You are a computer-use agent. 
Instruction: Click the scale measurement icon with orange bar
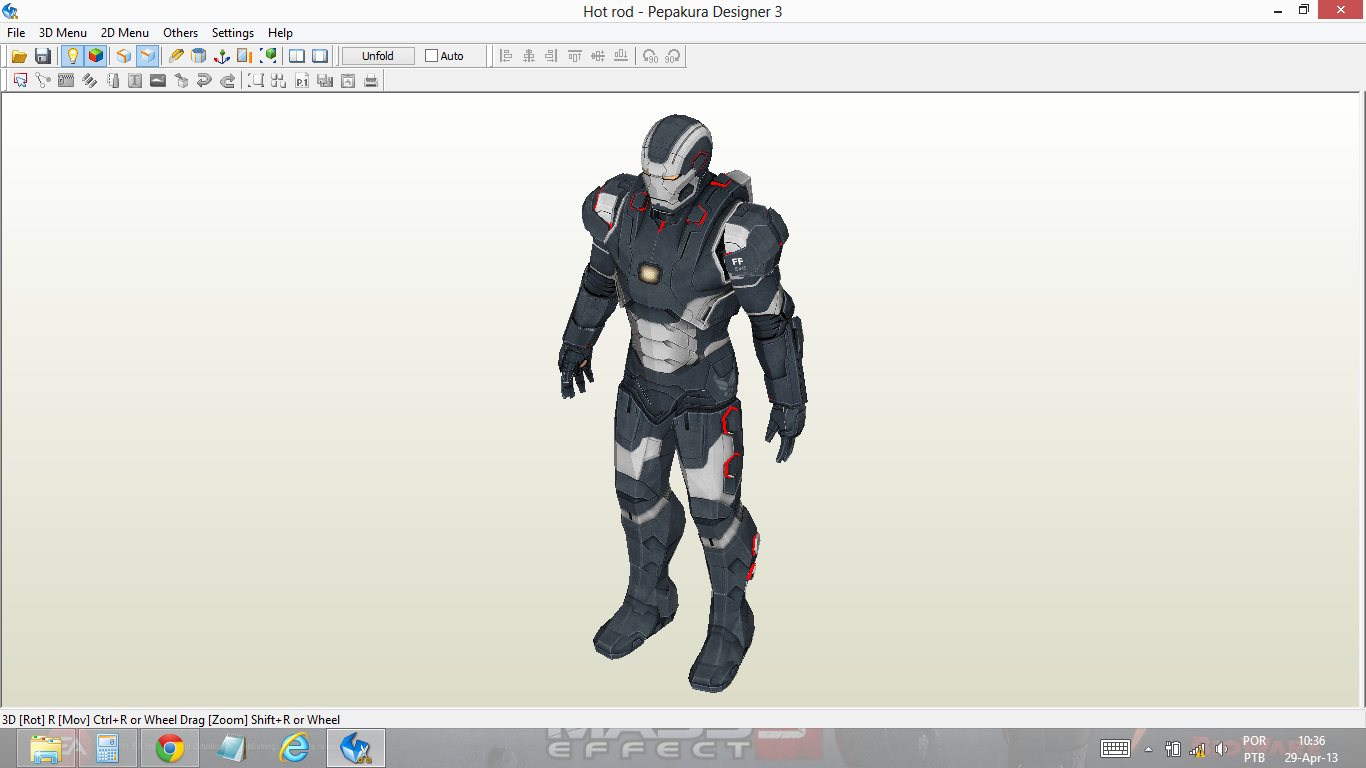pos(245,56)
